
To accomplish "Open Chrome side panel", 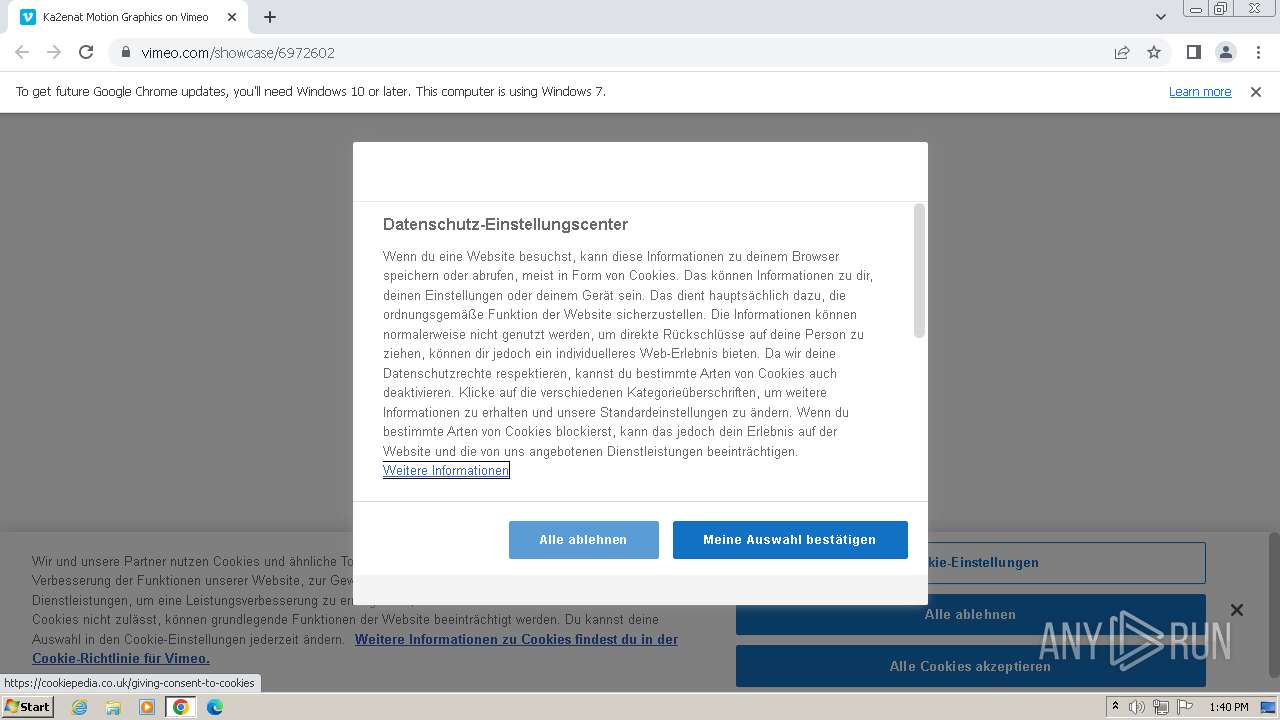I will pyautogui.click(x=1193, y=52).
